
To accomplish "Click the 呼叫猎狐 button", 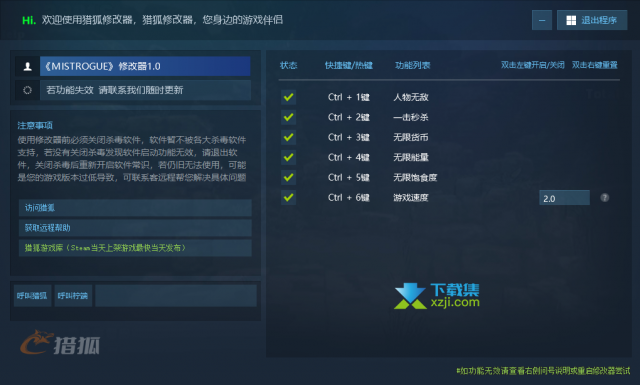I will 32,296.
